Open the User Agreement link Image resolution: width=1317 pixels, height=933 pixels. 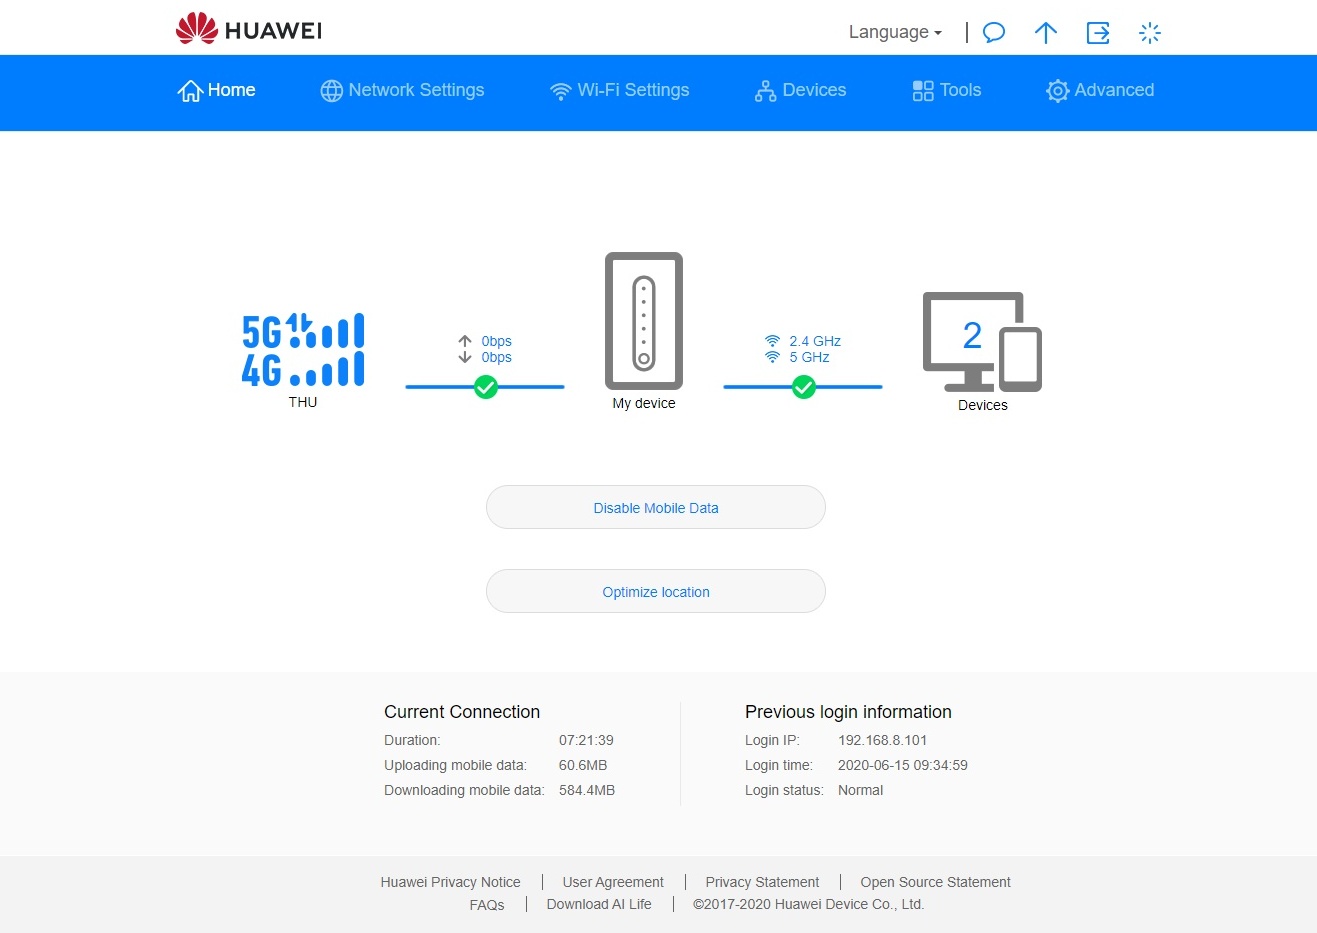[613, 882]
